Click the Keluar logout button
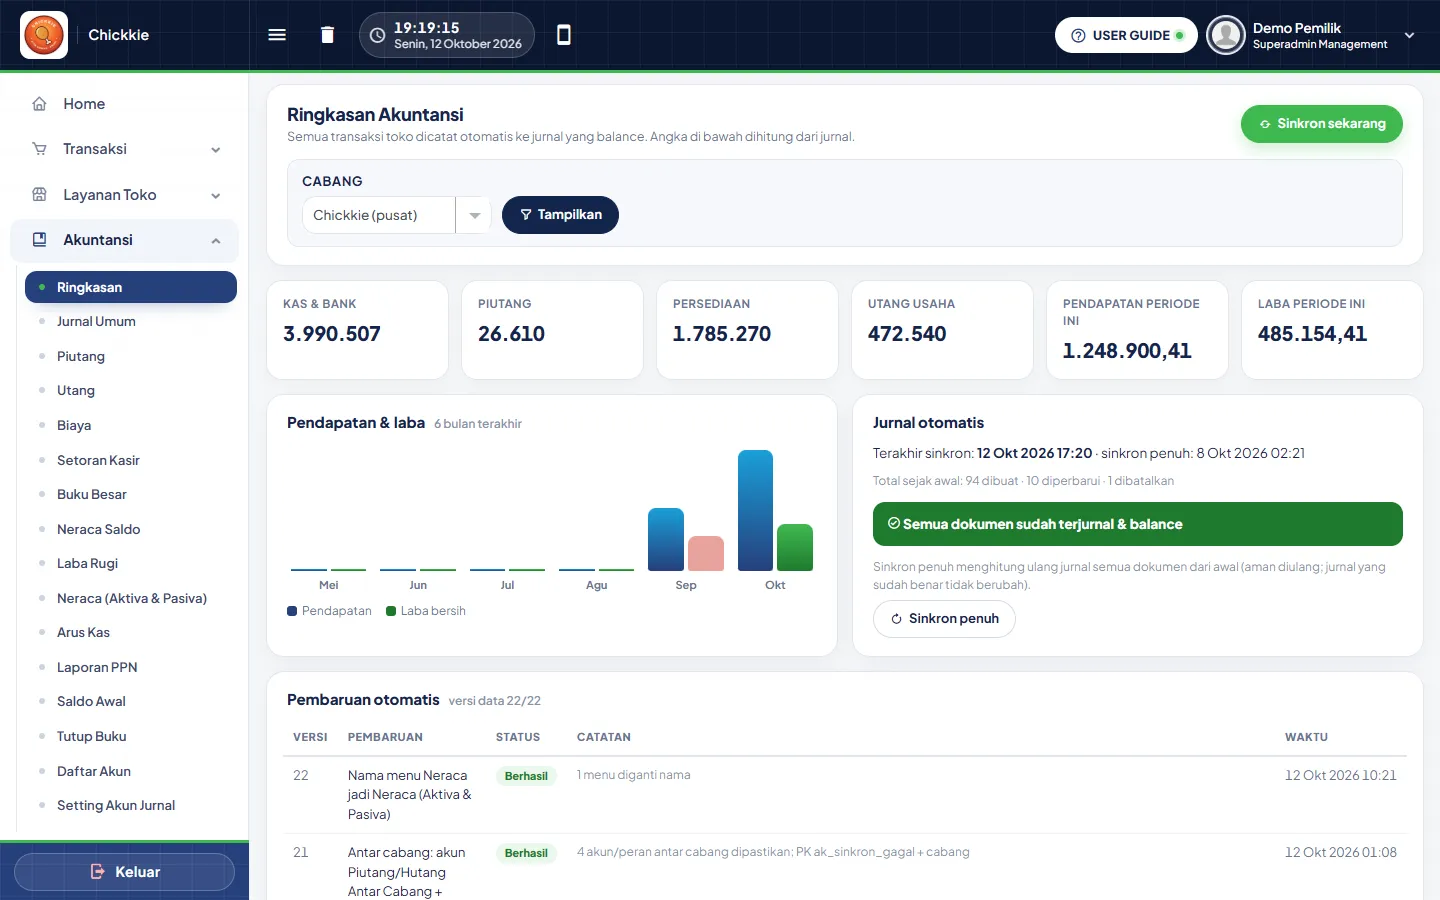Viewport: 1440px width, 900px height. 125,872
